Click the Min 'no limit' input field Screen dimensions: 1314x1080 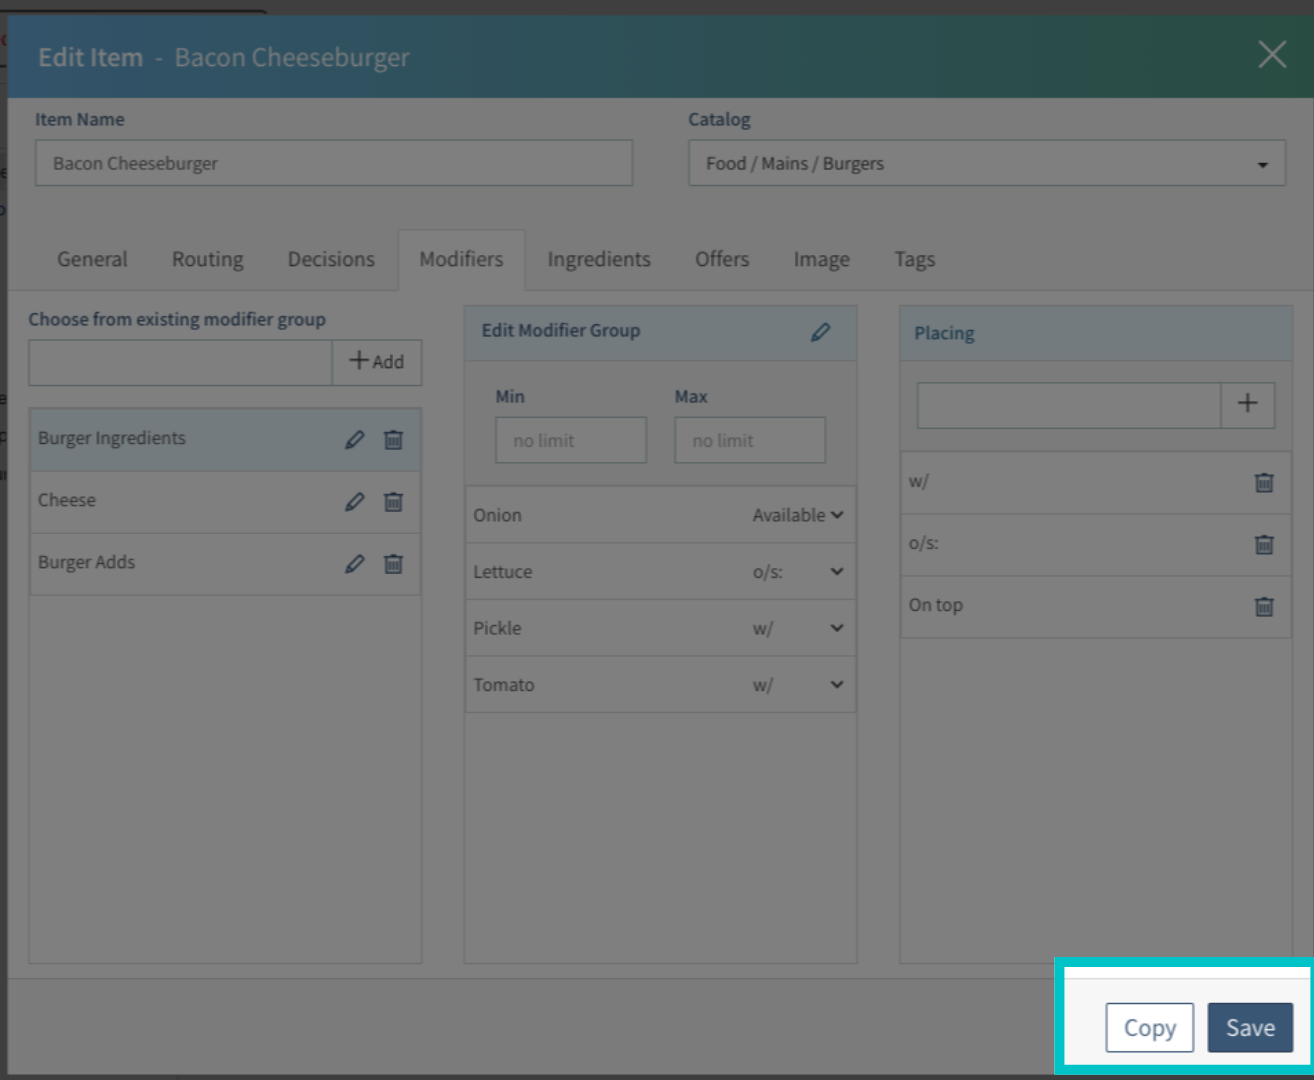coord(570,439)
